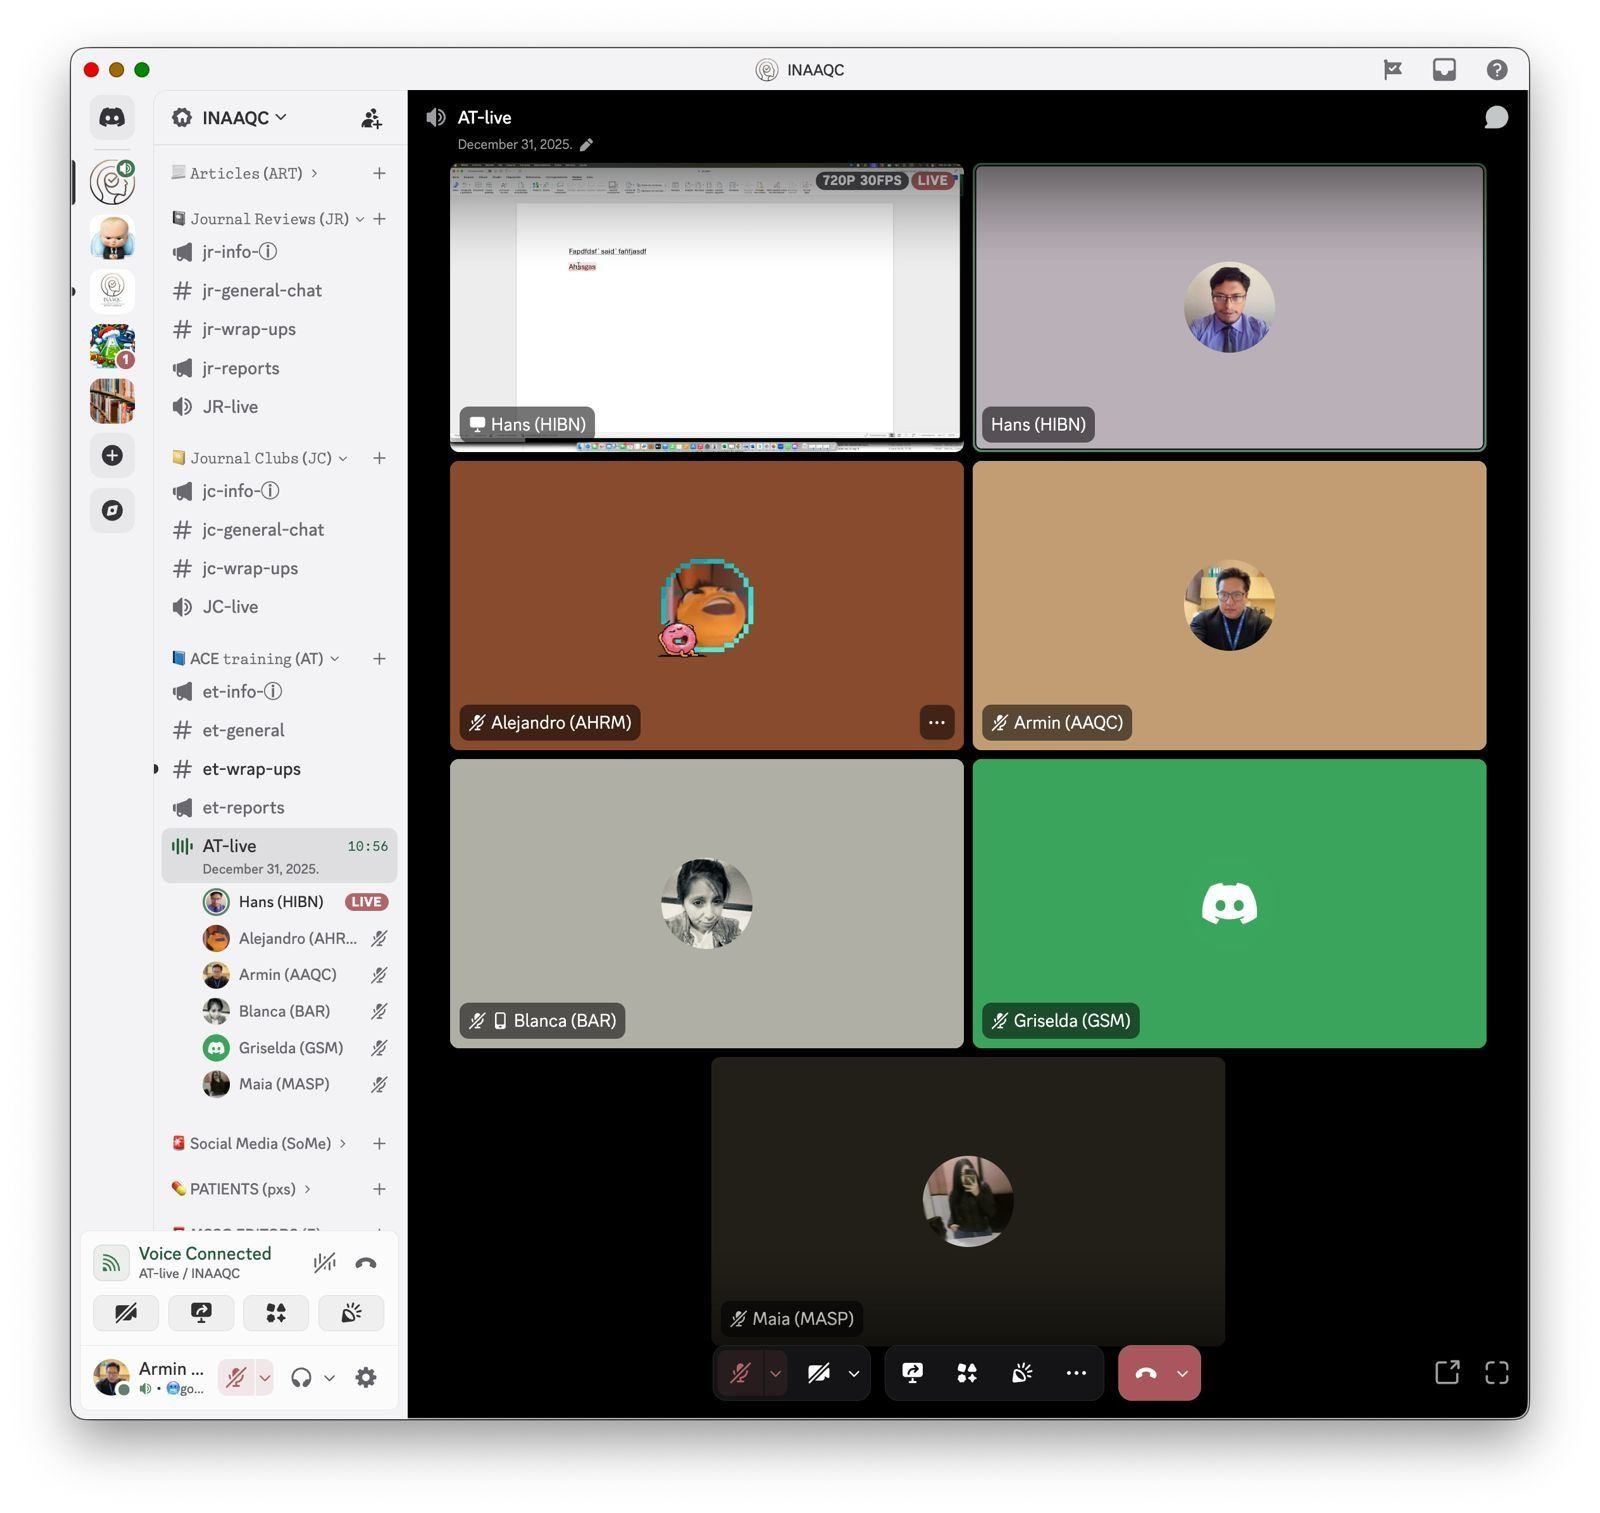This screenshot has width=1600, height=1513.
Task: Select Hans (HIBN) live screen share tile
Action: point(706,307)
